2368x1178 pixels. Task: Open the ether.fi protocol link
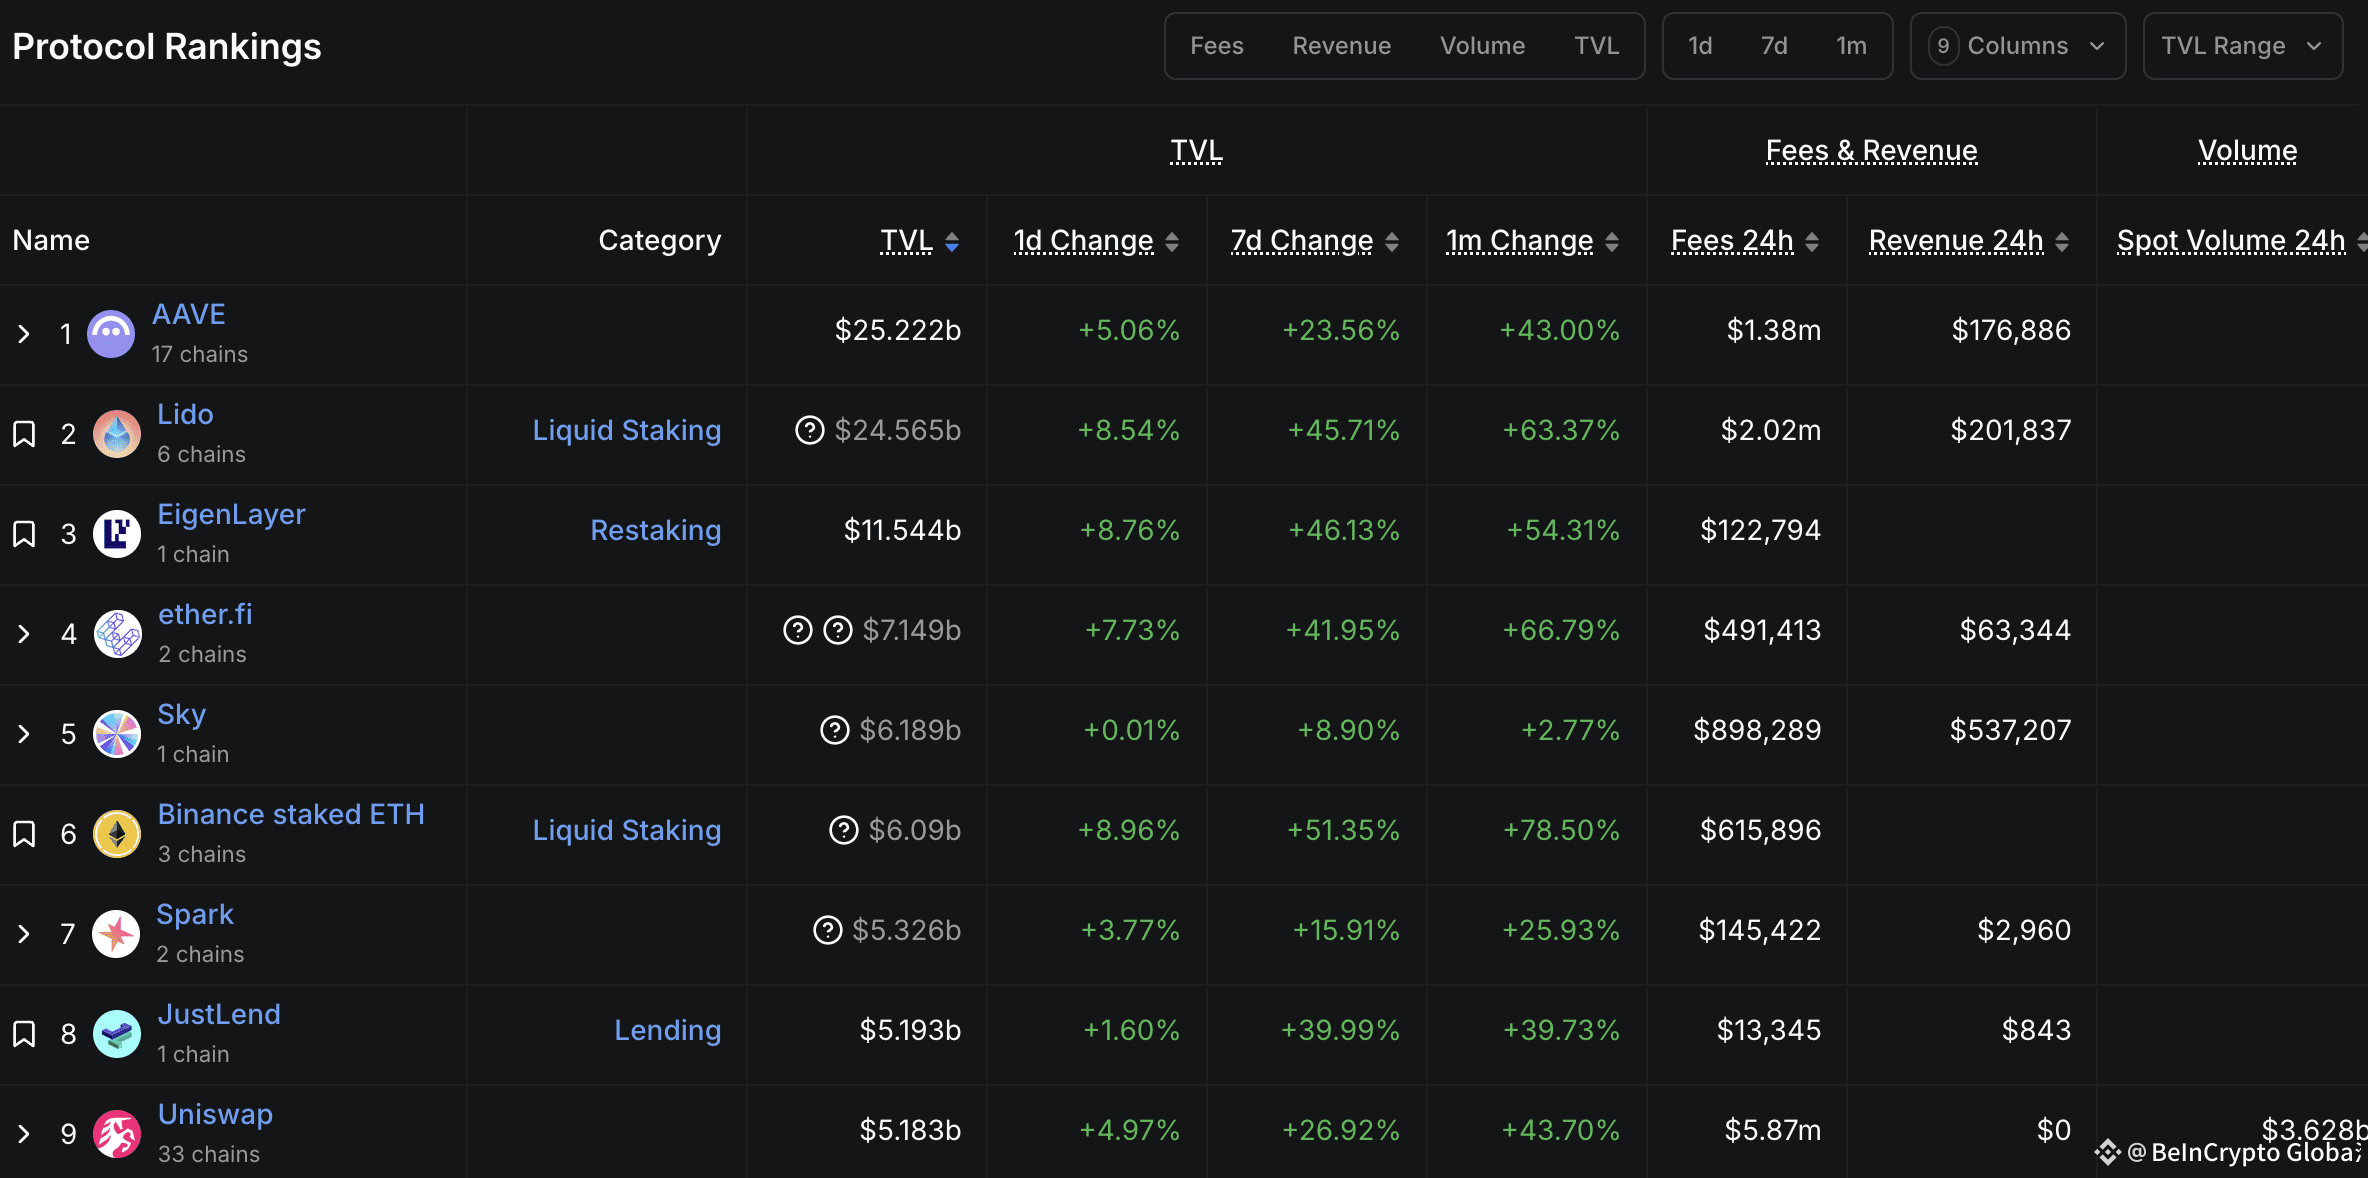(x=205, y=614)
